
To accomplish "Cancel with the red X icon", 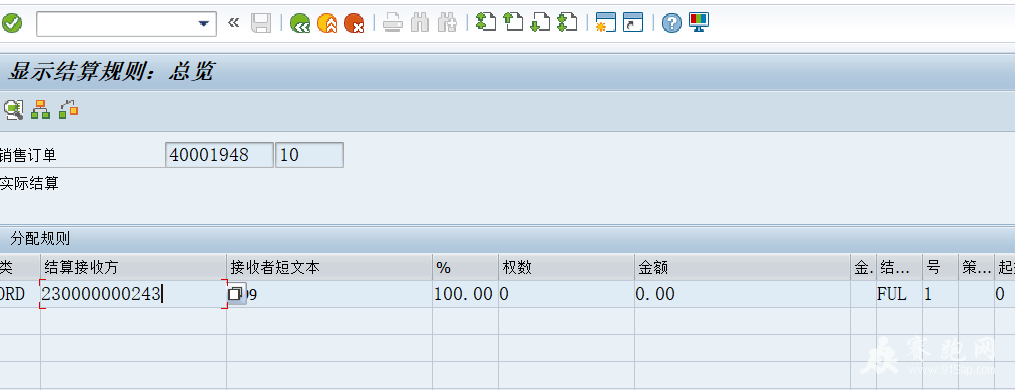I will click(354, 24).
